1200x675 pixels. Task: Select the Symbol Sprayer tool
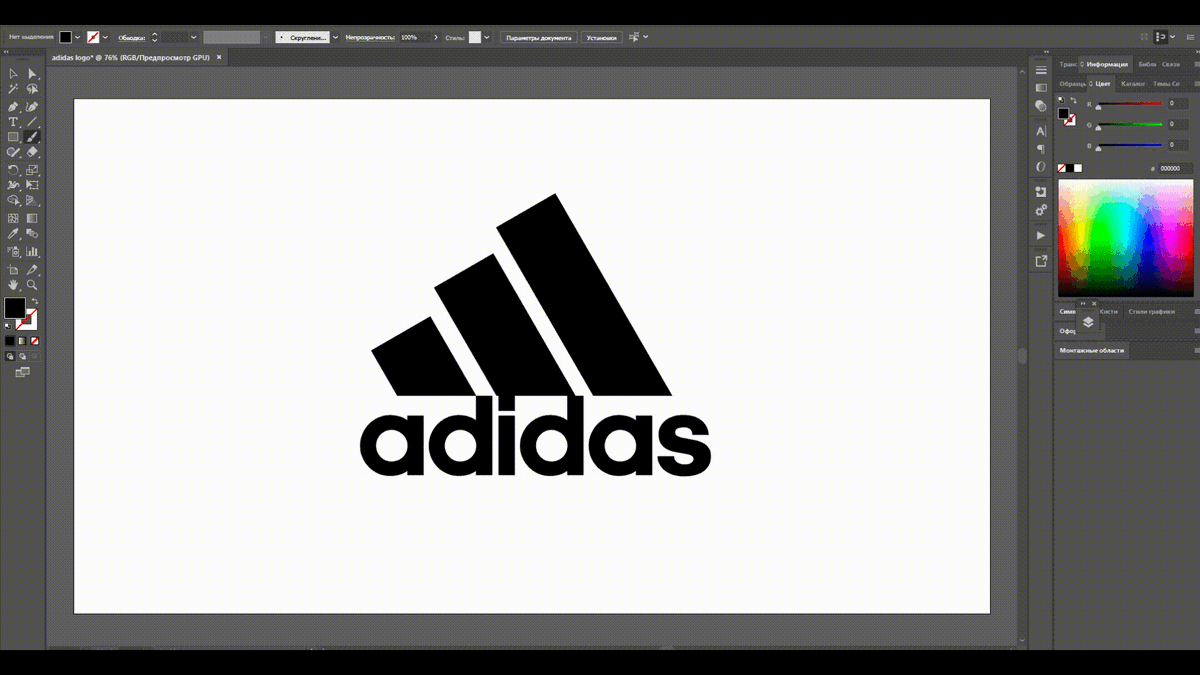pyautogui.click(x=13, y=251)
